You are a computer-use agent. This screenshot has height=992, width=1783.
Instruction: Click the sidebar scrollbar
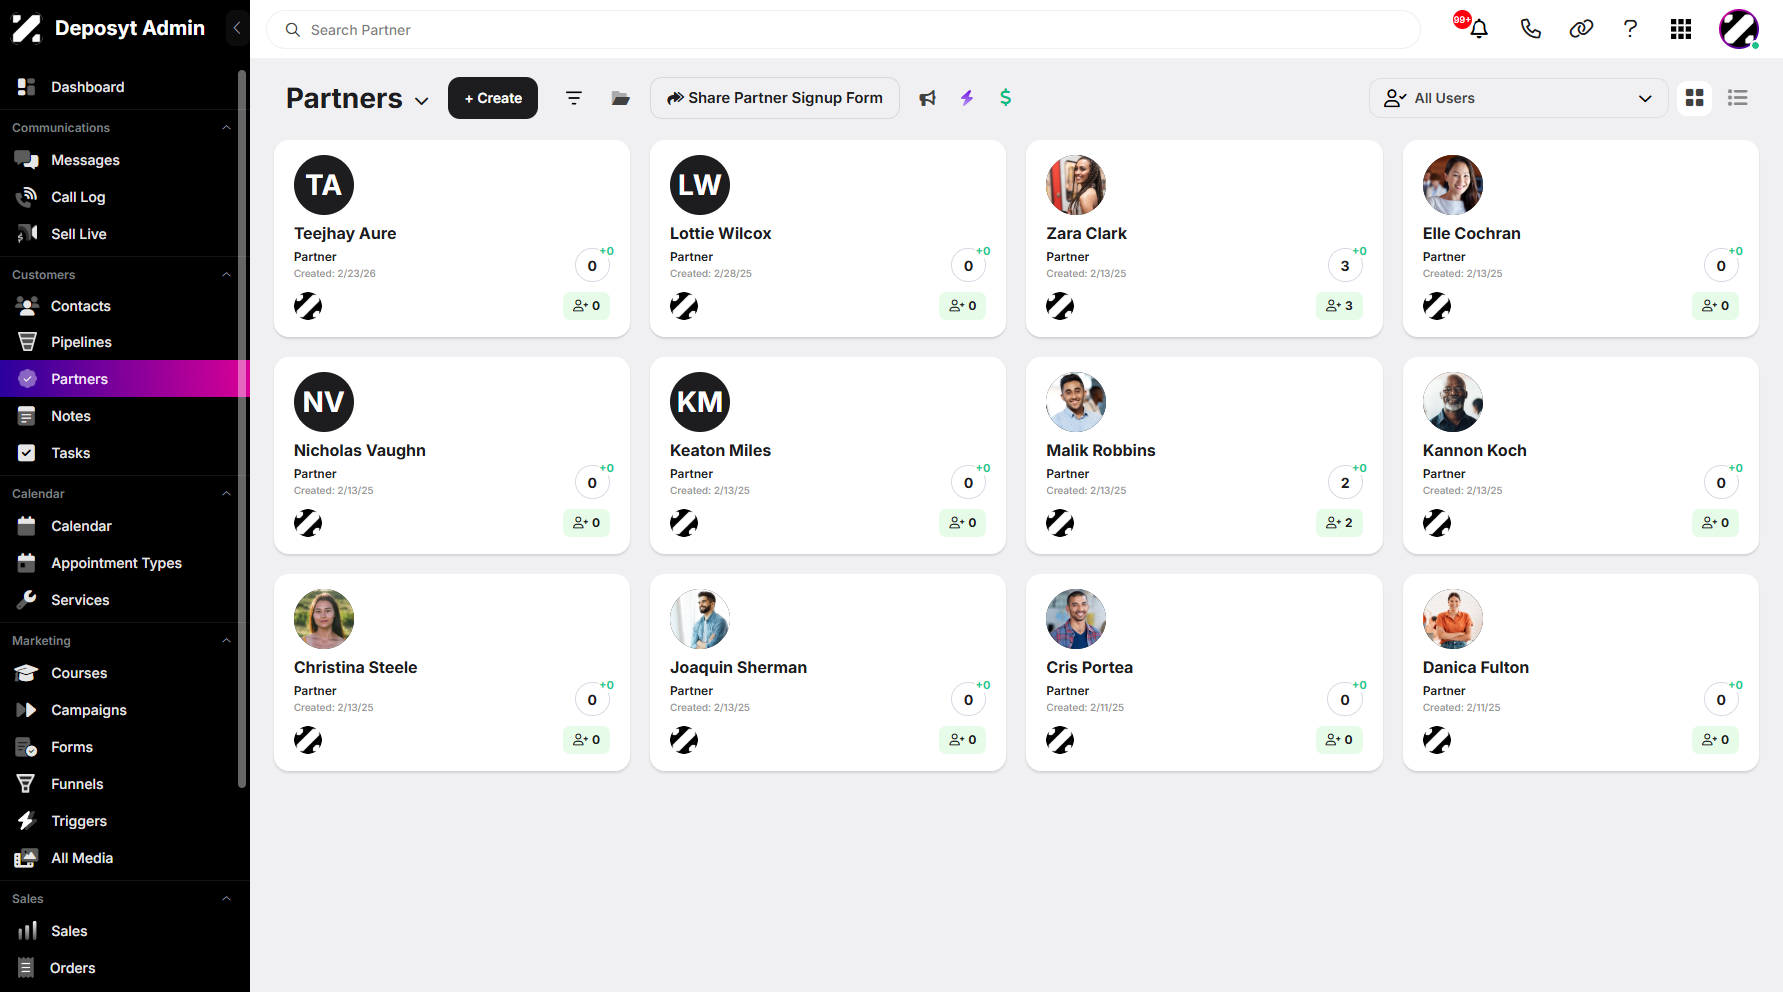point(242,428)
